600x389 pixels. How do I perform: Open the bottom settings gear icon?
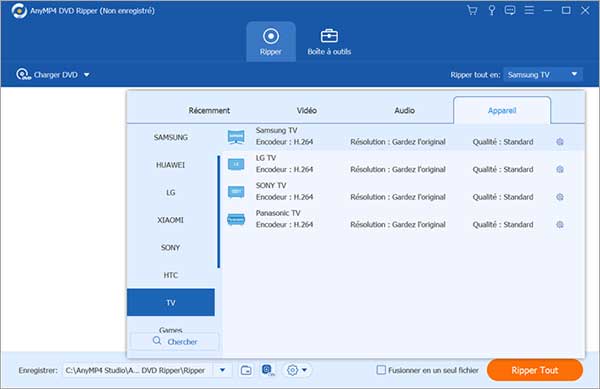[x=292, y=370]
